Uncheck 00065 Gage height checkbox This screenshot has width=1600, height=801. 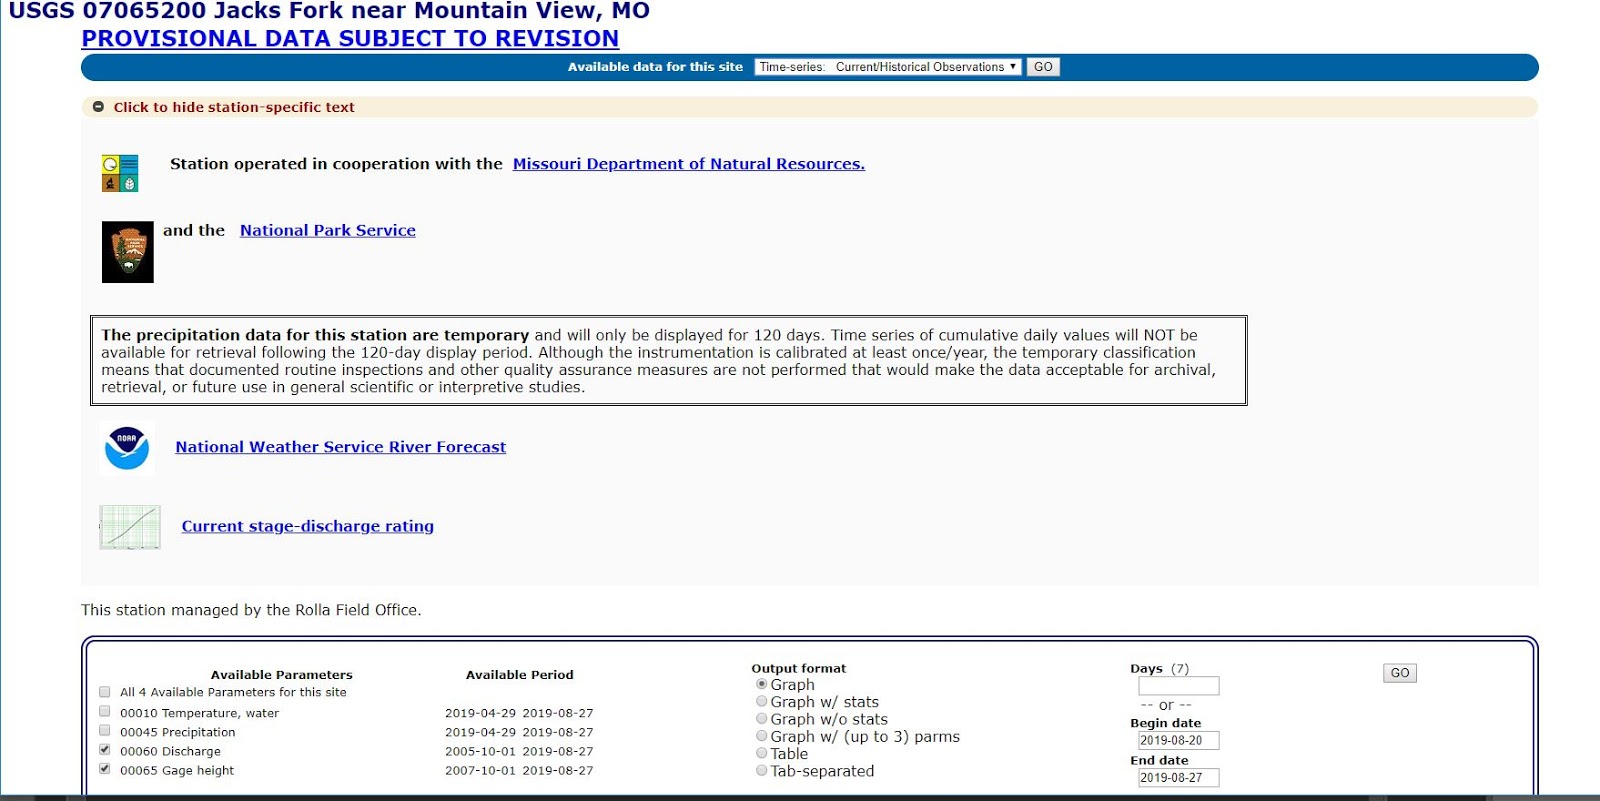click(x=105, y=769)
